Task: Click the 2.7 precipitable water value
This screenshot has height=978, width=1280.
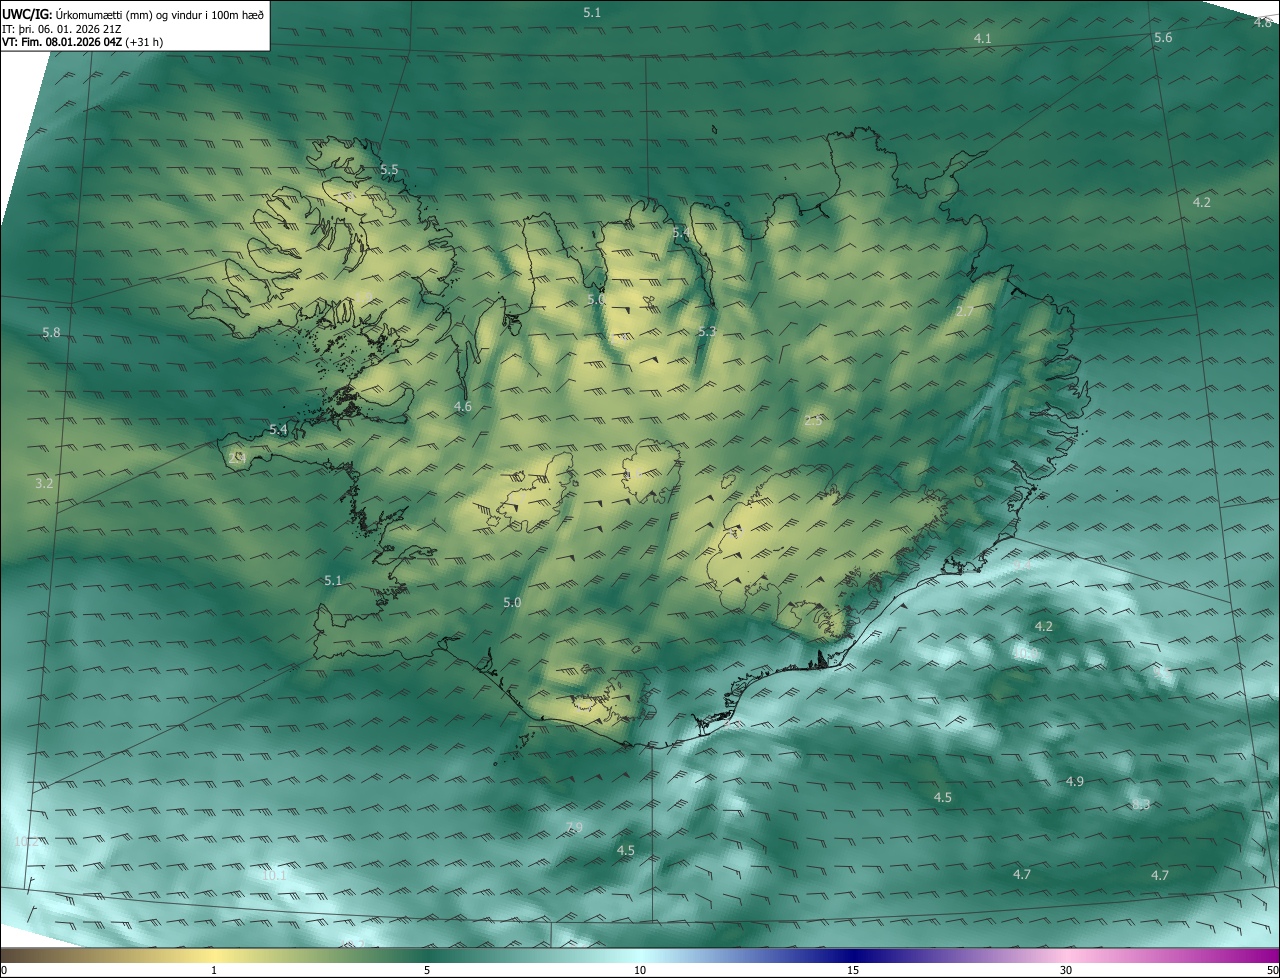Action: pyautogui.click(x=964, y=312)
